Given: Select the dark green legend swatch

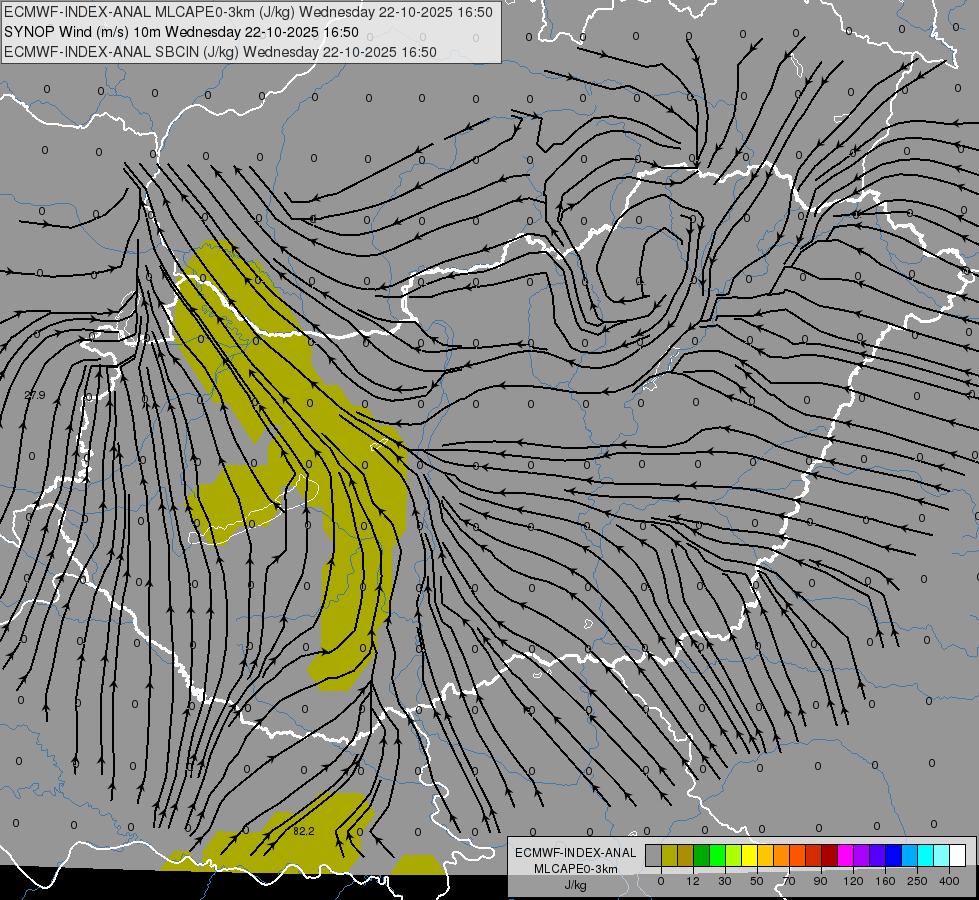Looking at the screenshot, I should coord(702,855).
